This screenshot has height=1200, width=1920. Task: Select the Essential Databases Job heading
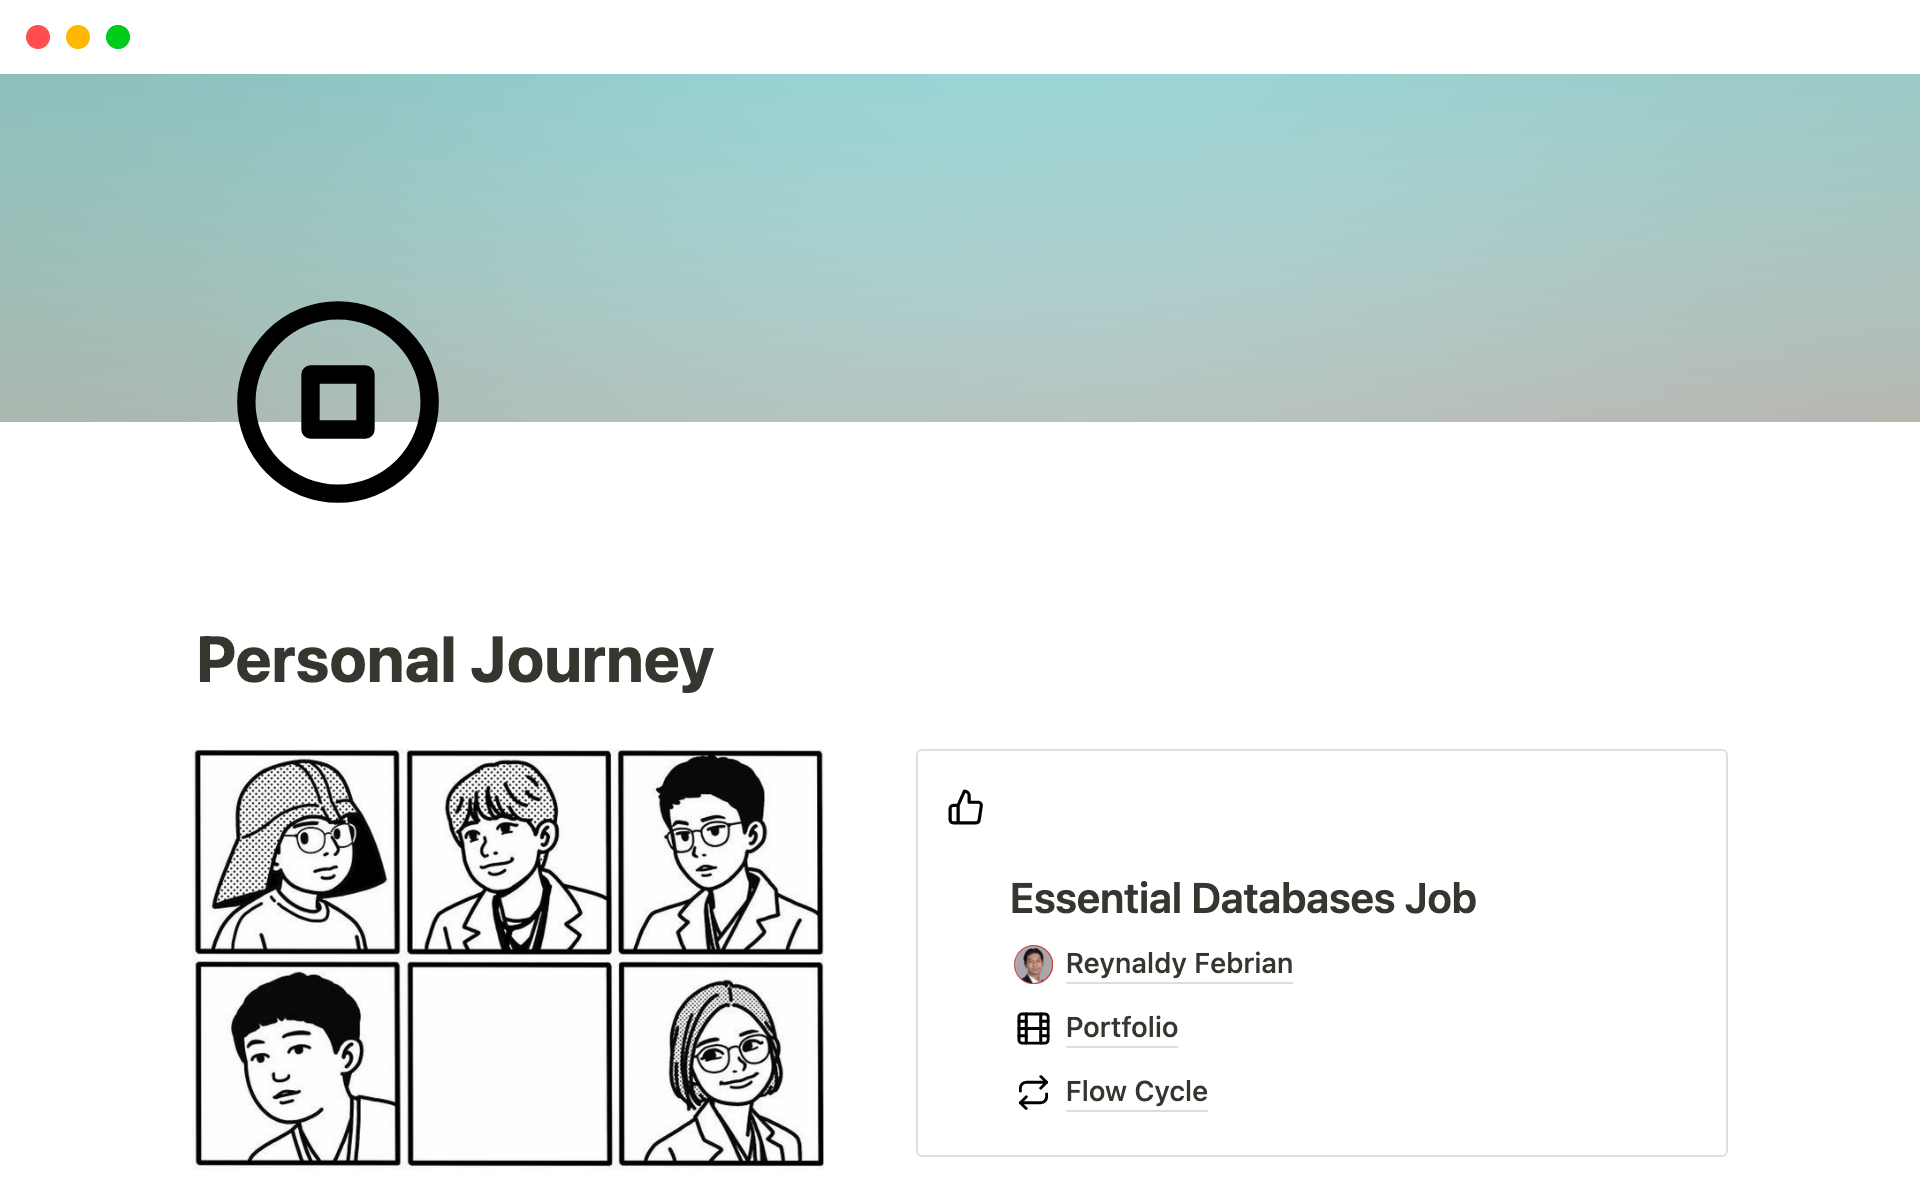point(1243,899)
